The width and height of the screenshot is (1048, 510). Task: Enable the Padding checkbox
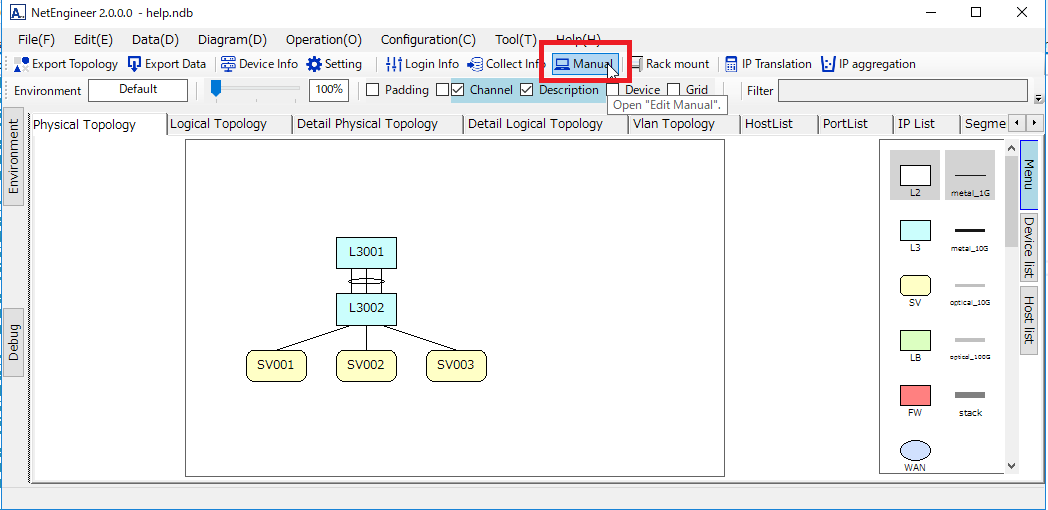[373, 90]
